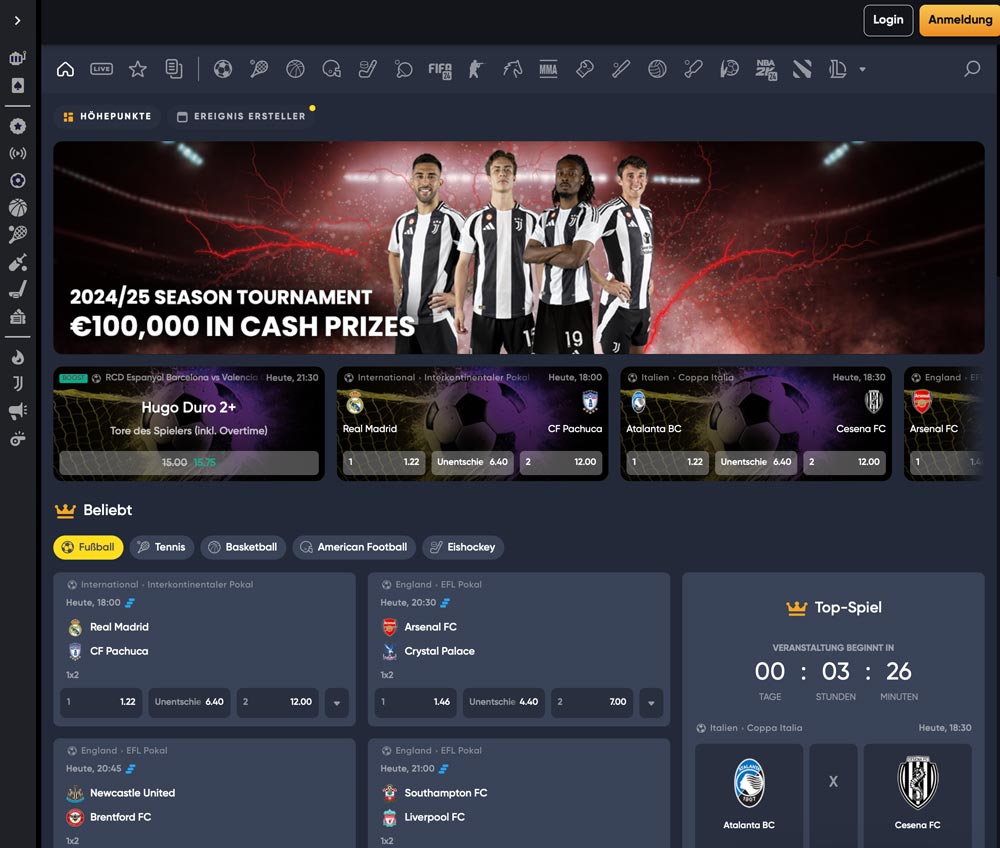Pick Unentschieden 6.40 in featured Real Madrid card
Screen dimensions: 1000x848
[473, 462]
